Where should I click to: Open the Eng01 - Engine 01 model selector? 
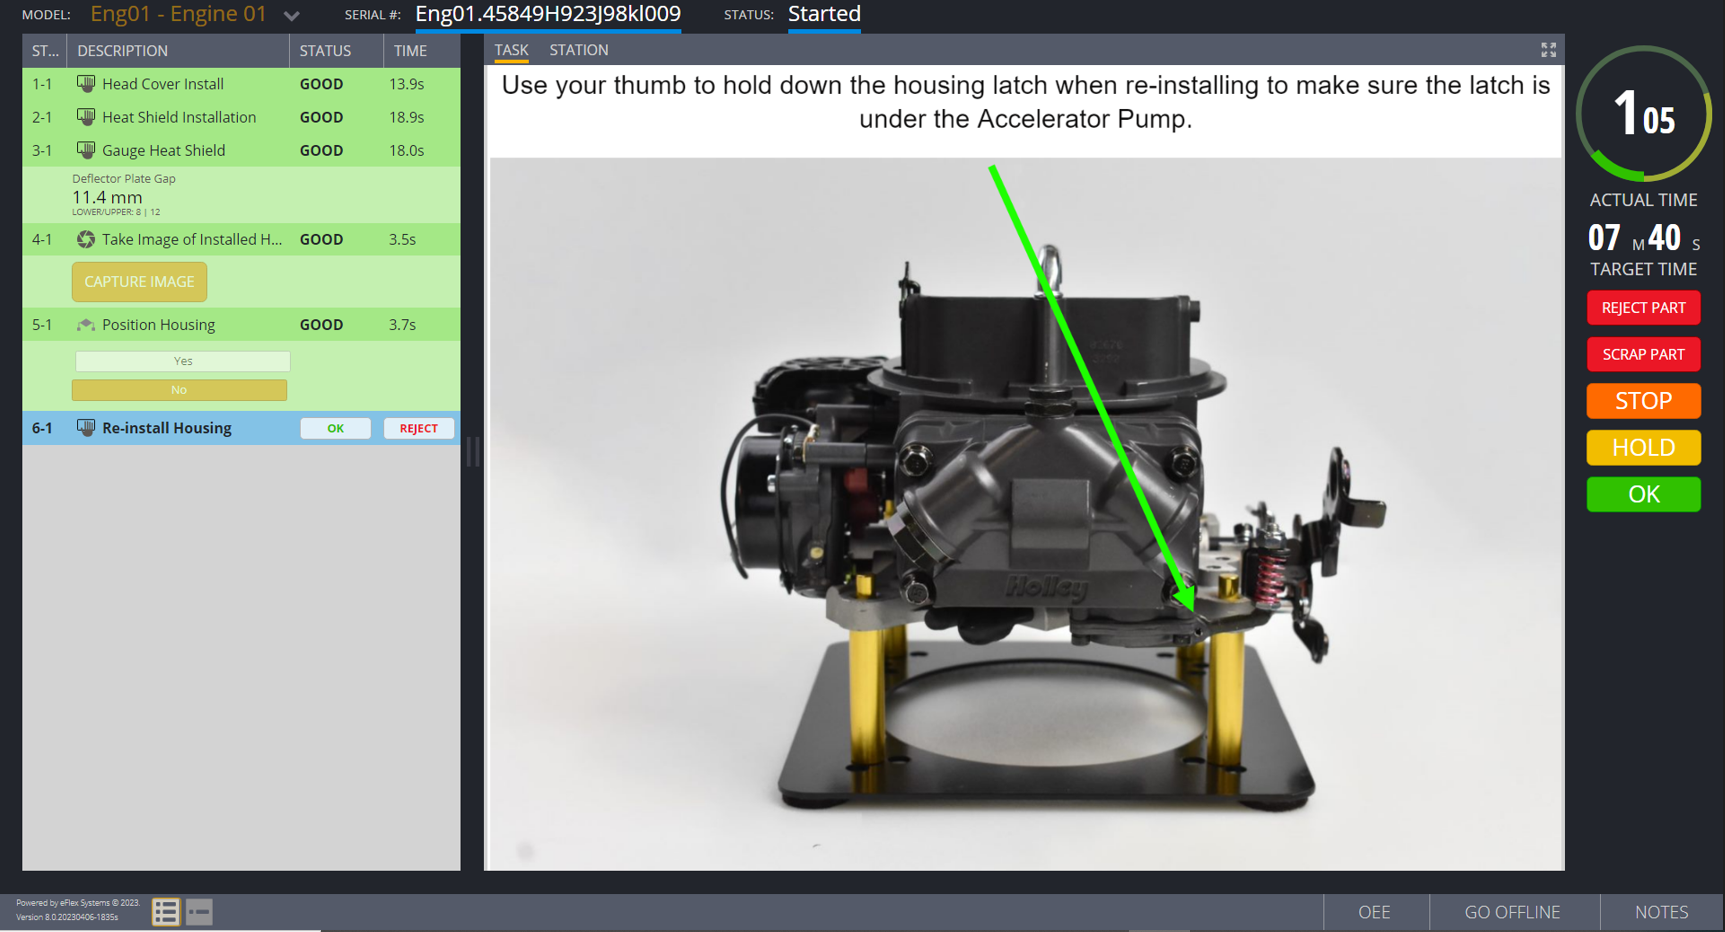click(179, 14)
